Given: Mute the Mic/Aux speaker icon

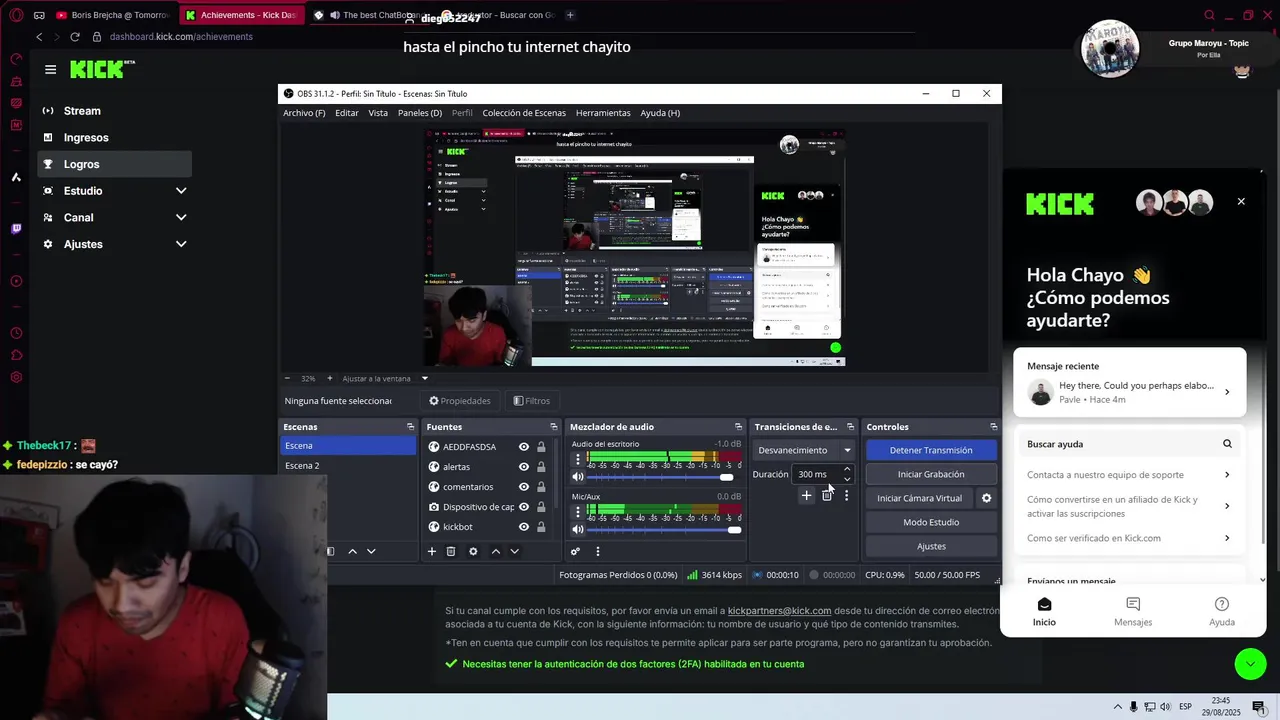Looking at the screenshot, I should (x=577, y=529).
